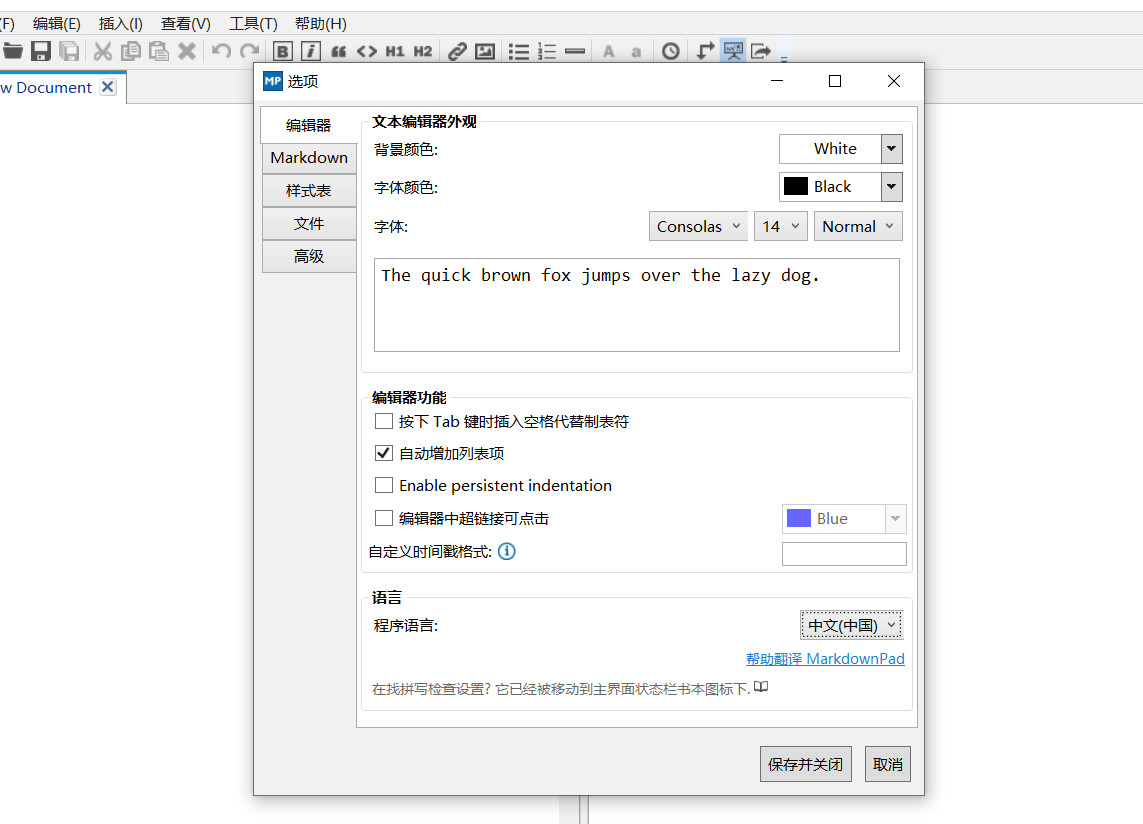The width and height of the screenshot is (1143, 824).
Task: Open the 插入(I) menu
Action: click(x=121, y=23)
